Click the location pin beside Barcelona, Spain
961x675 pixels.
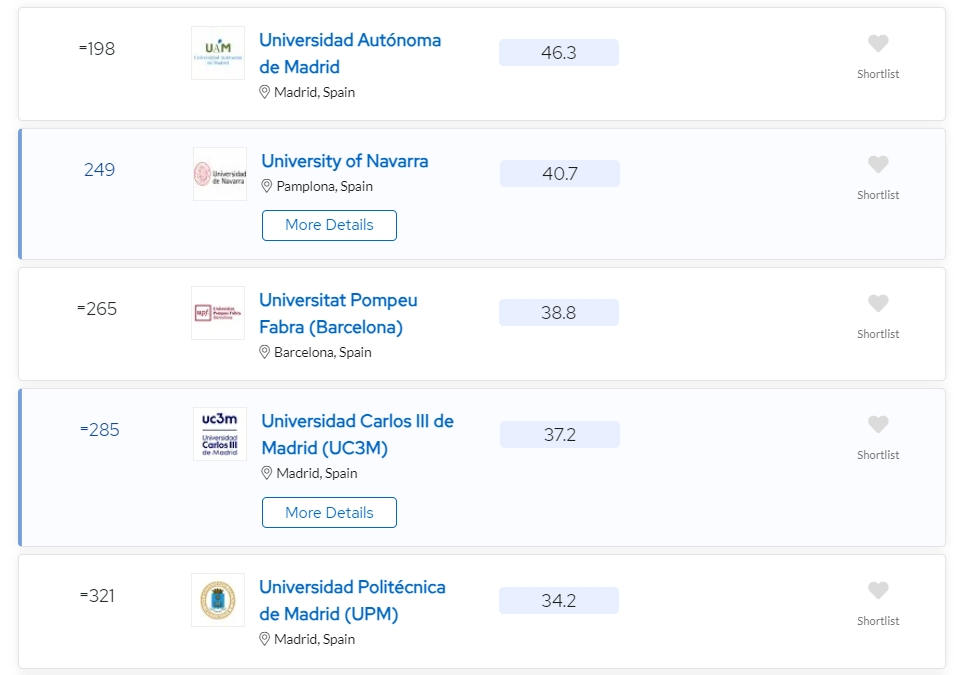(264, 352)
